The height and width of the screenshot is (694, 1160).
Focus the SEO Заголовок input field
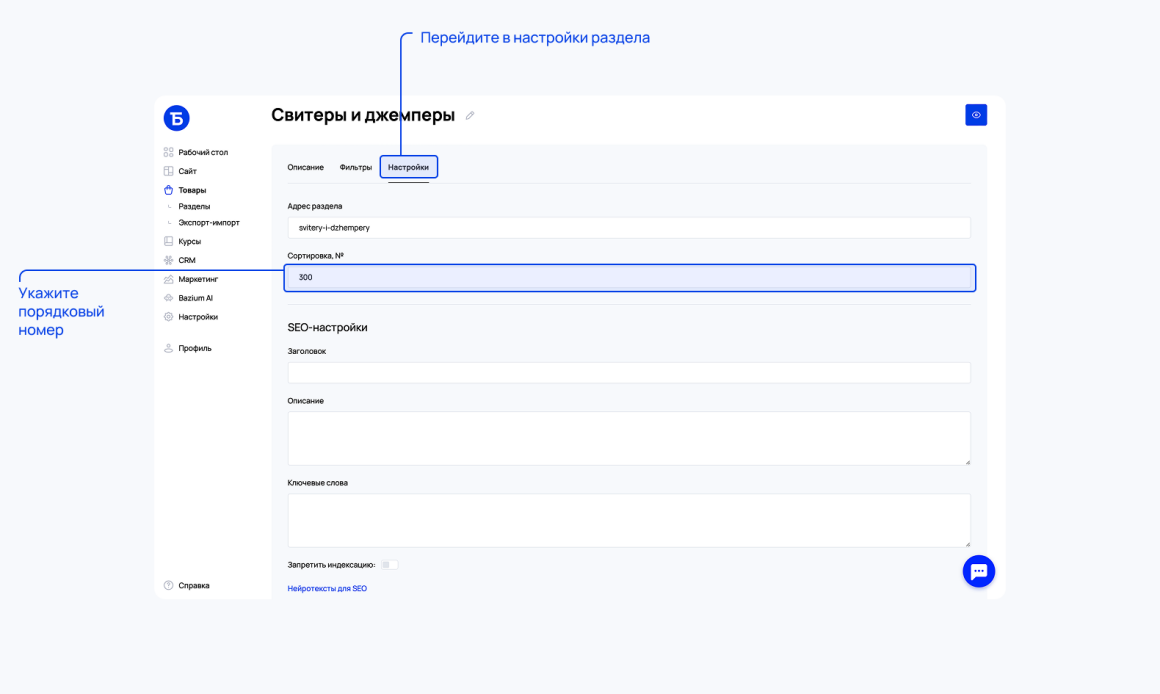click(629, 373)
